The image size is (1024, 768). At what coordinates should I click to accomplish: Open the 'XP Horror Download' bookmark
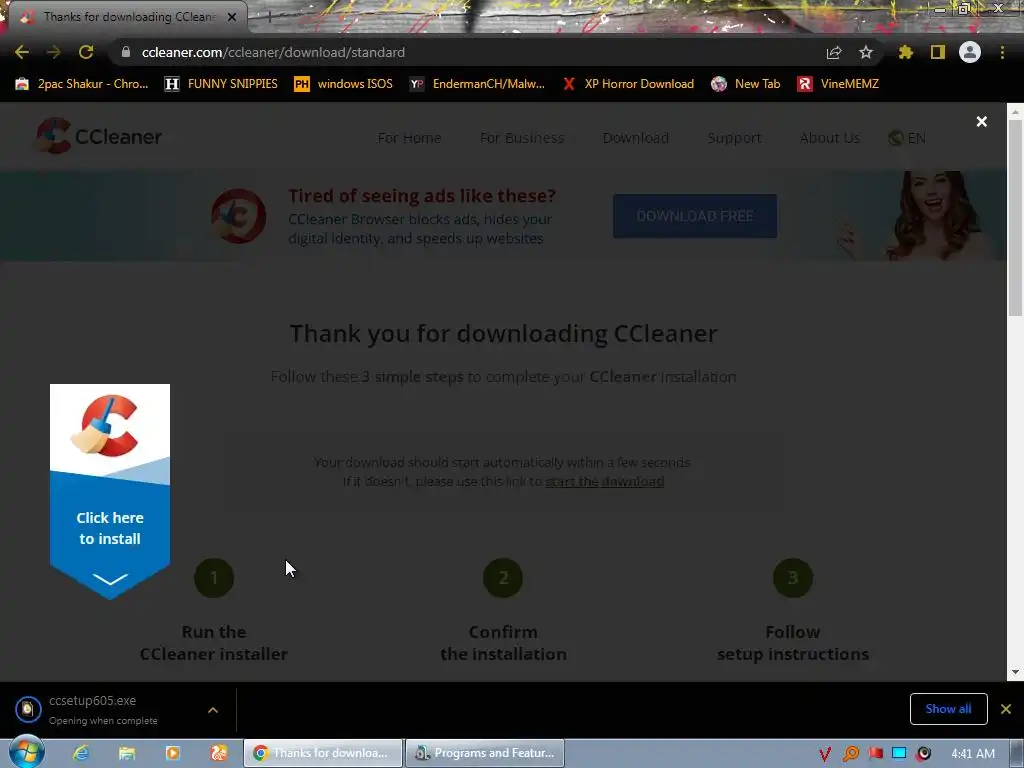pyautogui.click(x=628, y=84)
